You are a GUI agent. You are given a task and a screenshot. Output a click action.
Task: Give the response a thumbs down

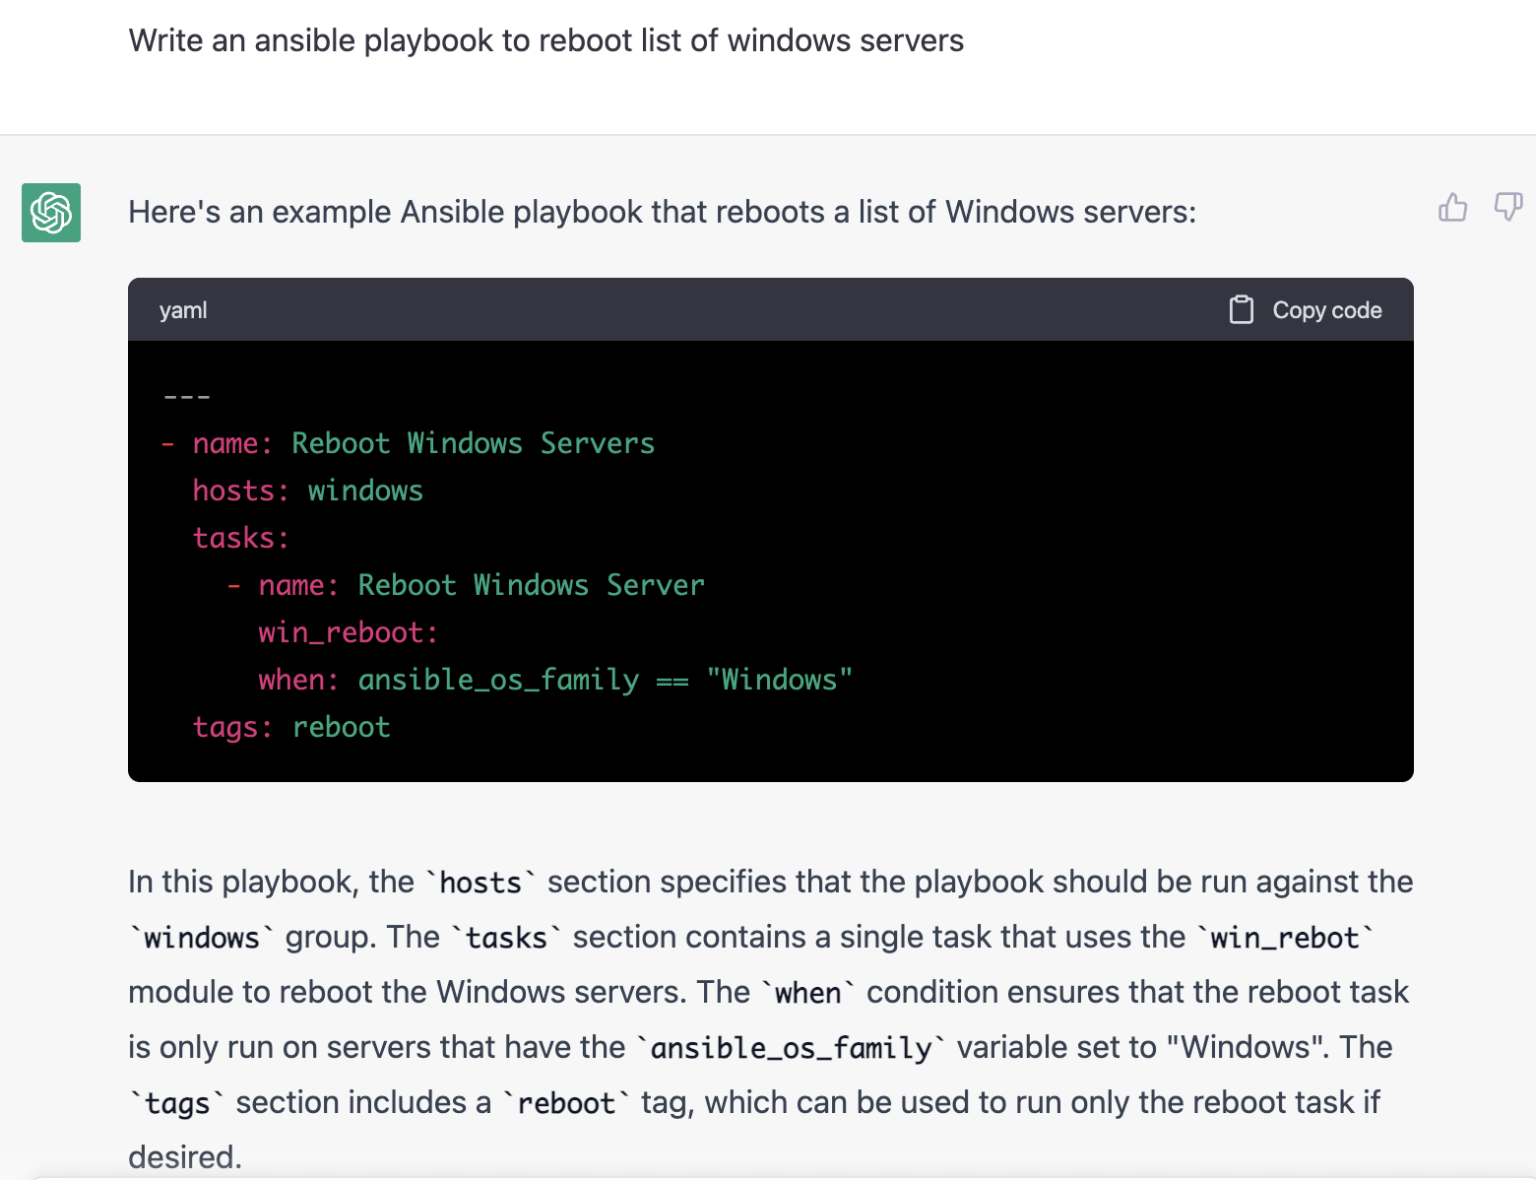point(1508,207)
